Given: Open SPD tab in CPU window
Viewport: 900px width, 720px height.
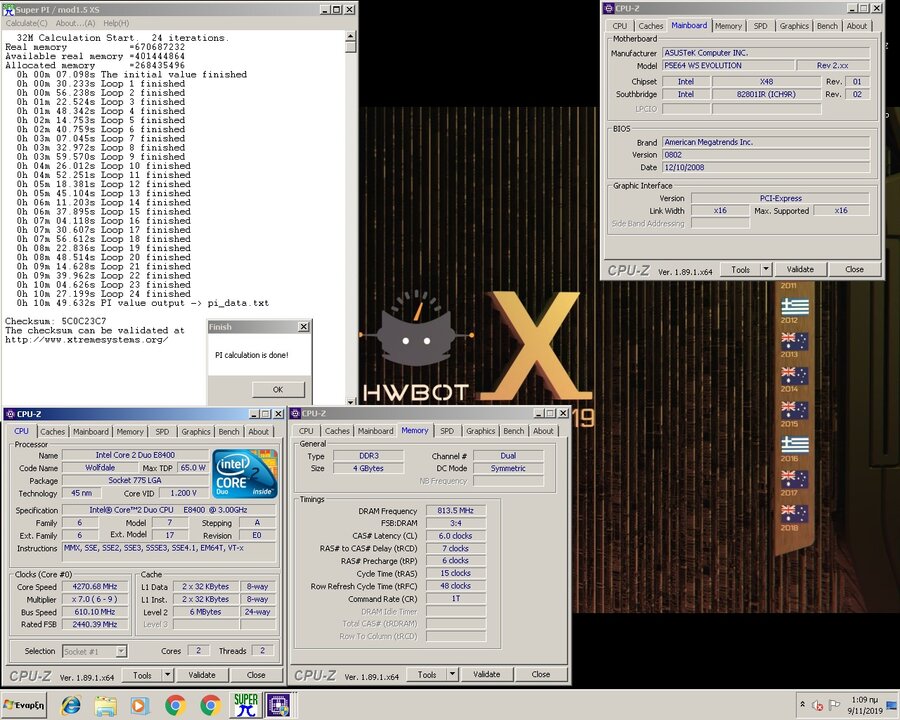Looking at the screenshot, I should (162, 431).
